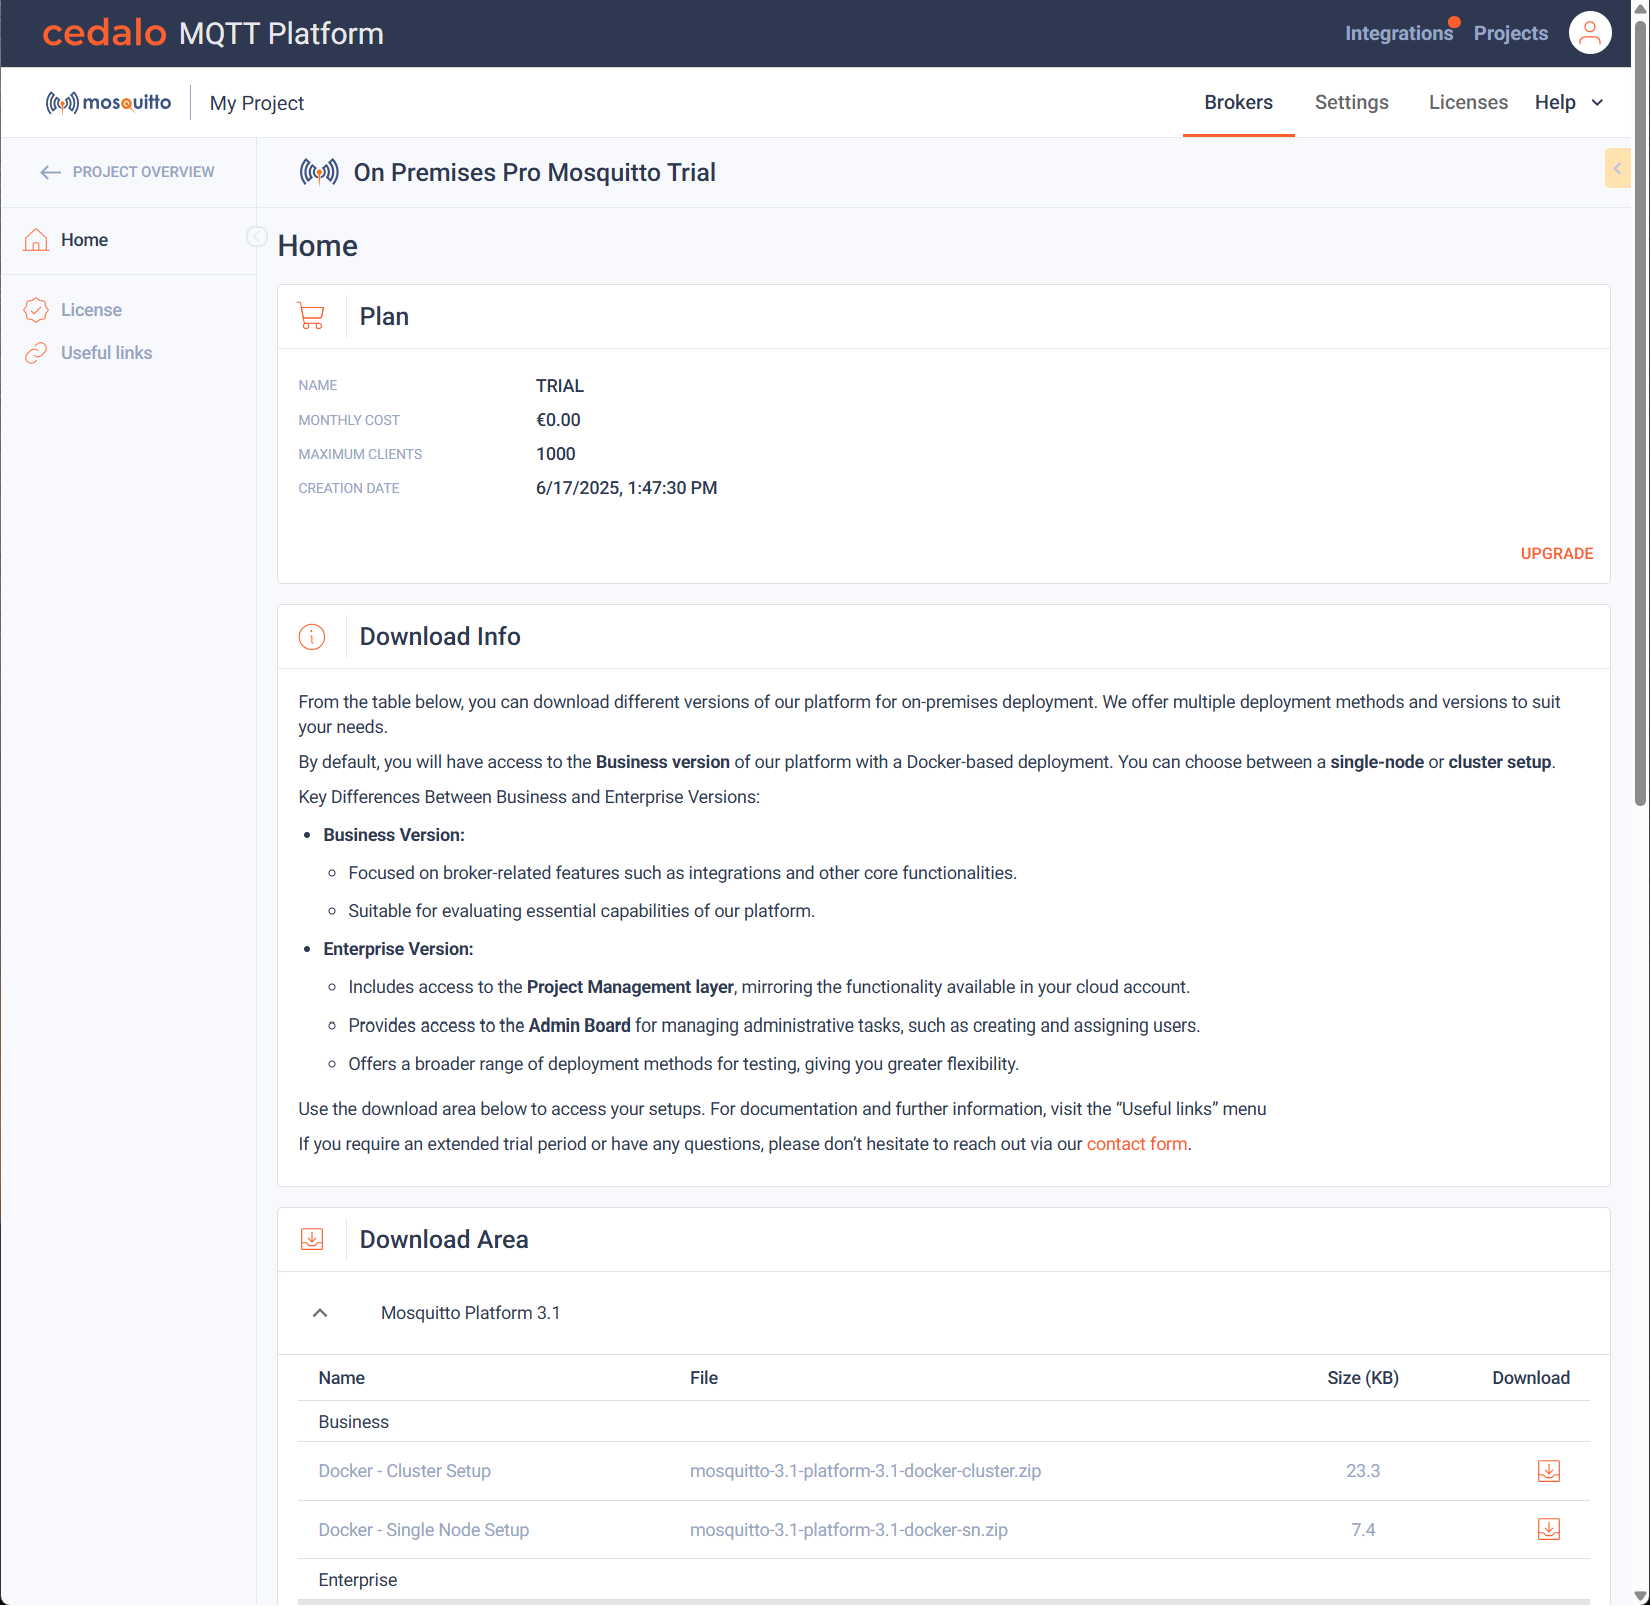Click the Cedalo MQTT Platform logo
The image size is (1650, 1606).
coord(213,33)
